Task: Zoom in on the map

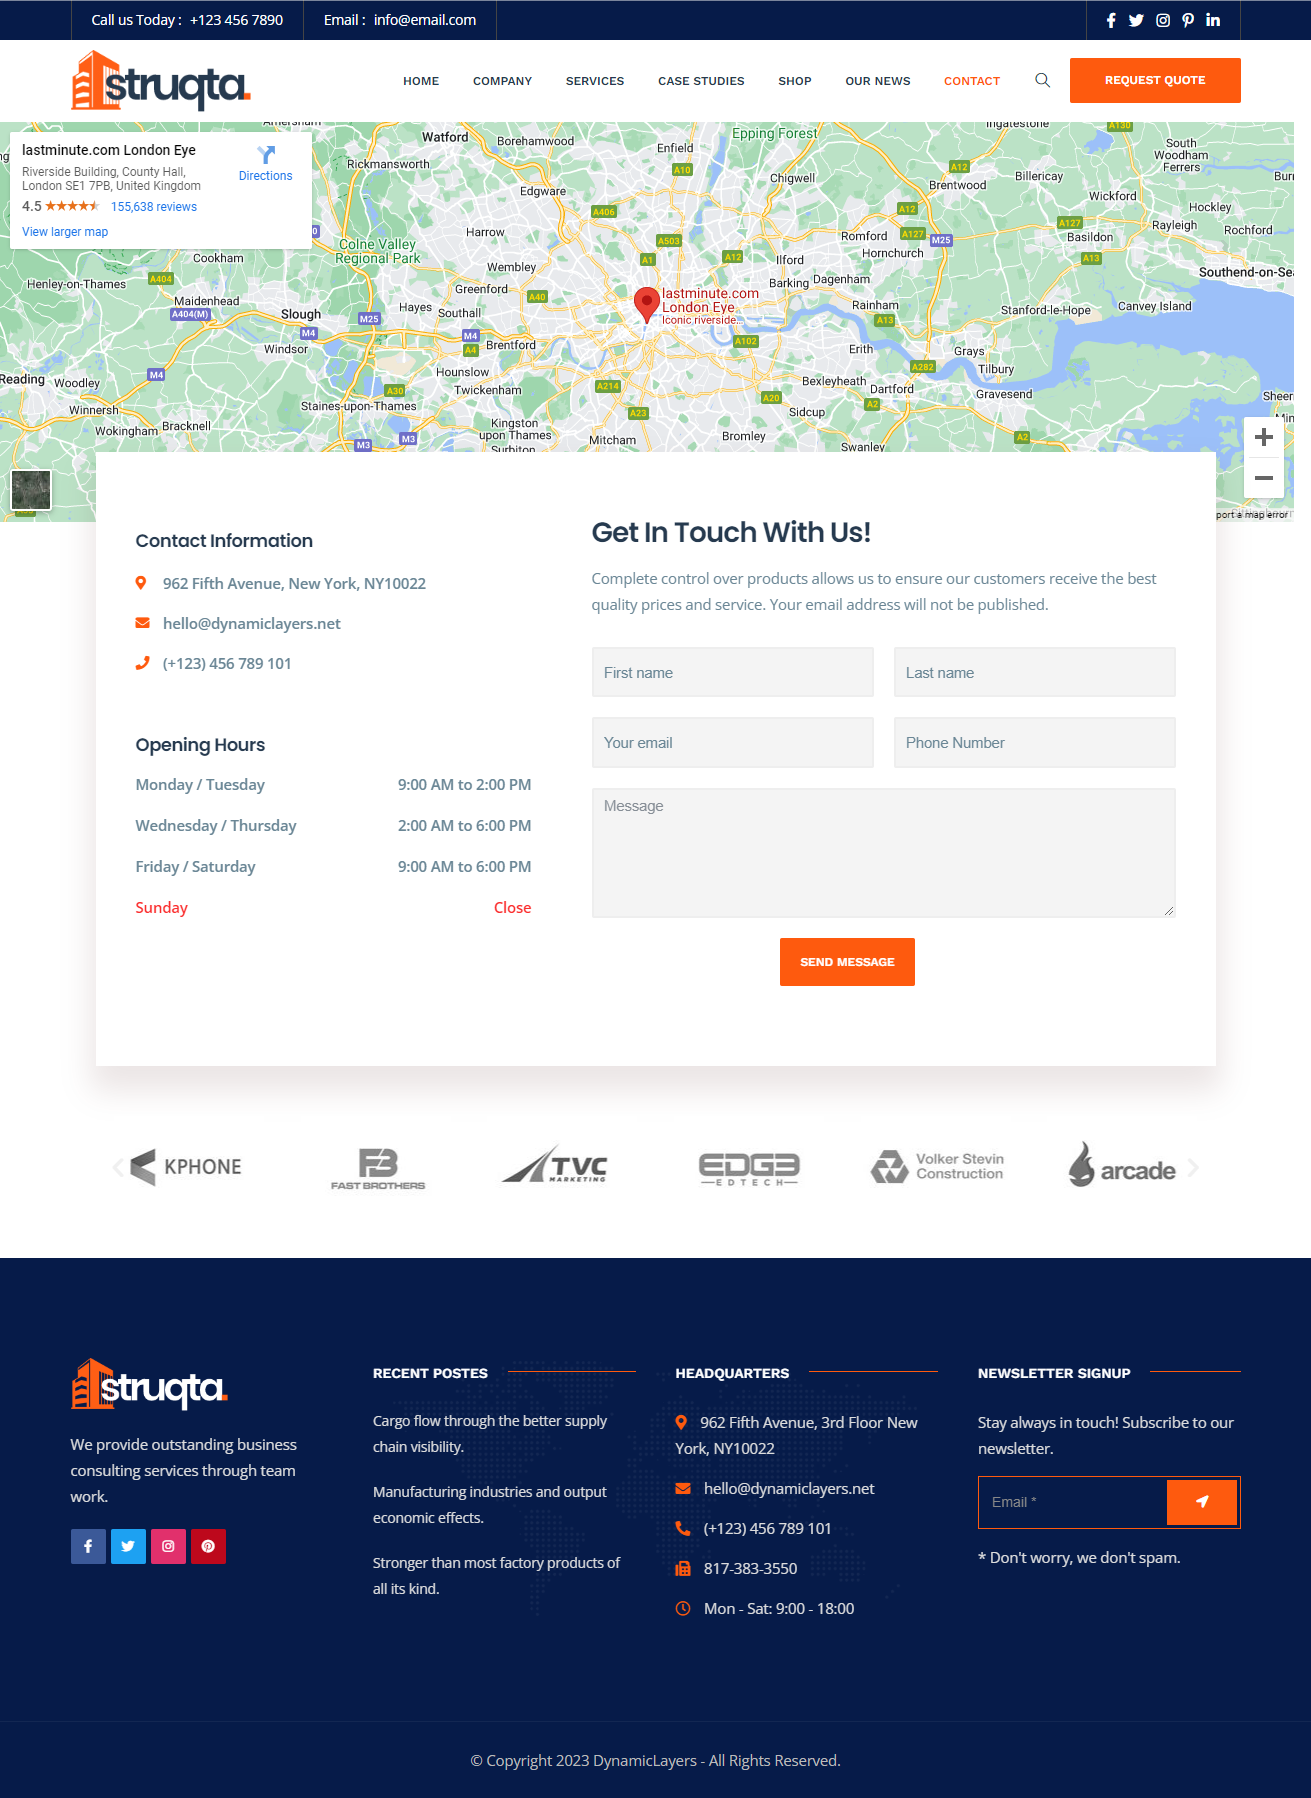Action: click(x=1263, y=437)
